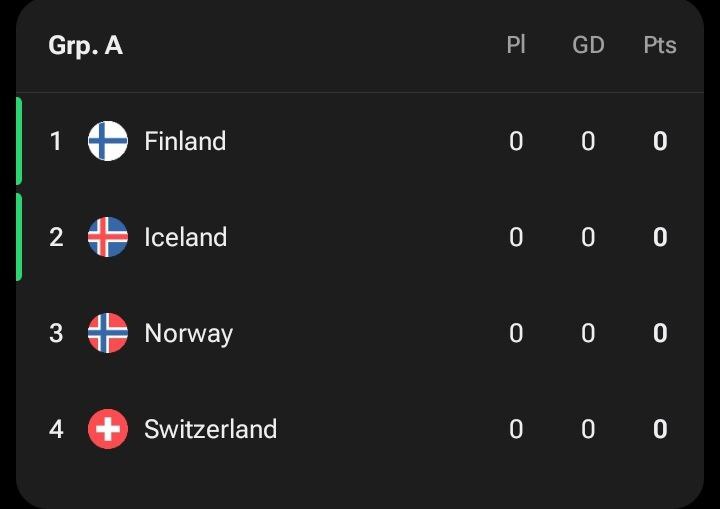Click Finland's rank number 1

point(56,141)
